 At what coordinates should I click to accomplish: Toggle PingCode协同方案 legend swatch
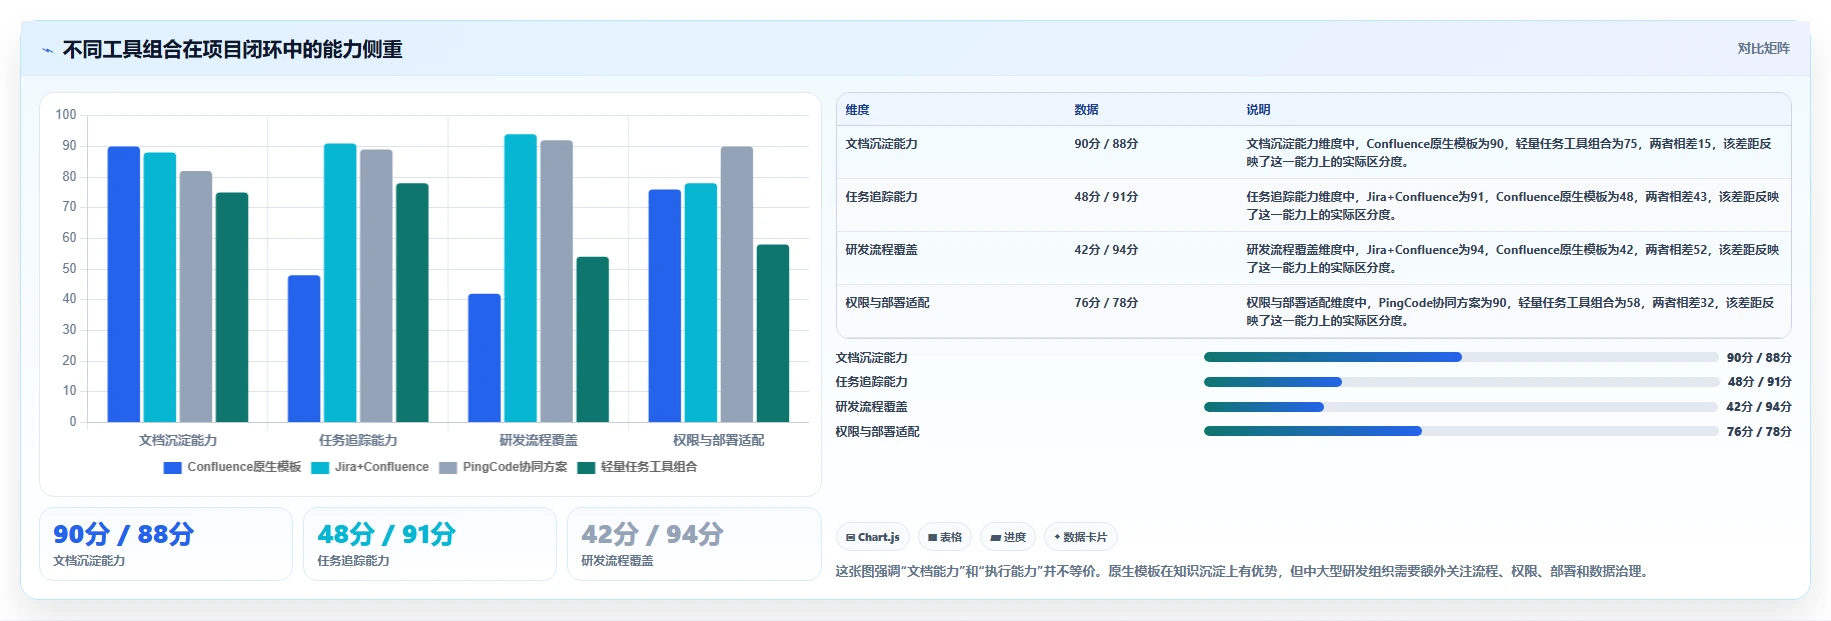point(448,467)
